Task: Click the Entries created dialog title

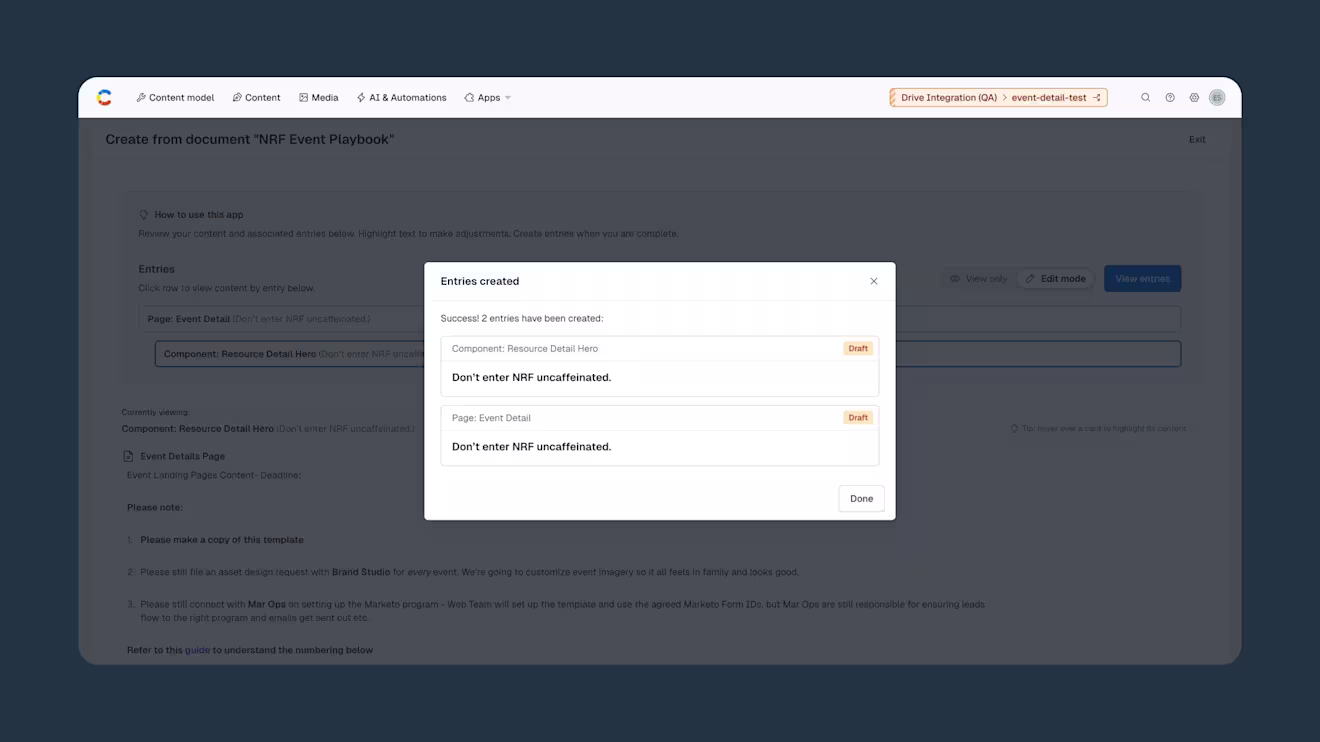Action: 480,281
